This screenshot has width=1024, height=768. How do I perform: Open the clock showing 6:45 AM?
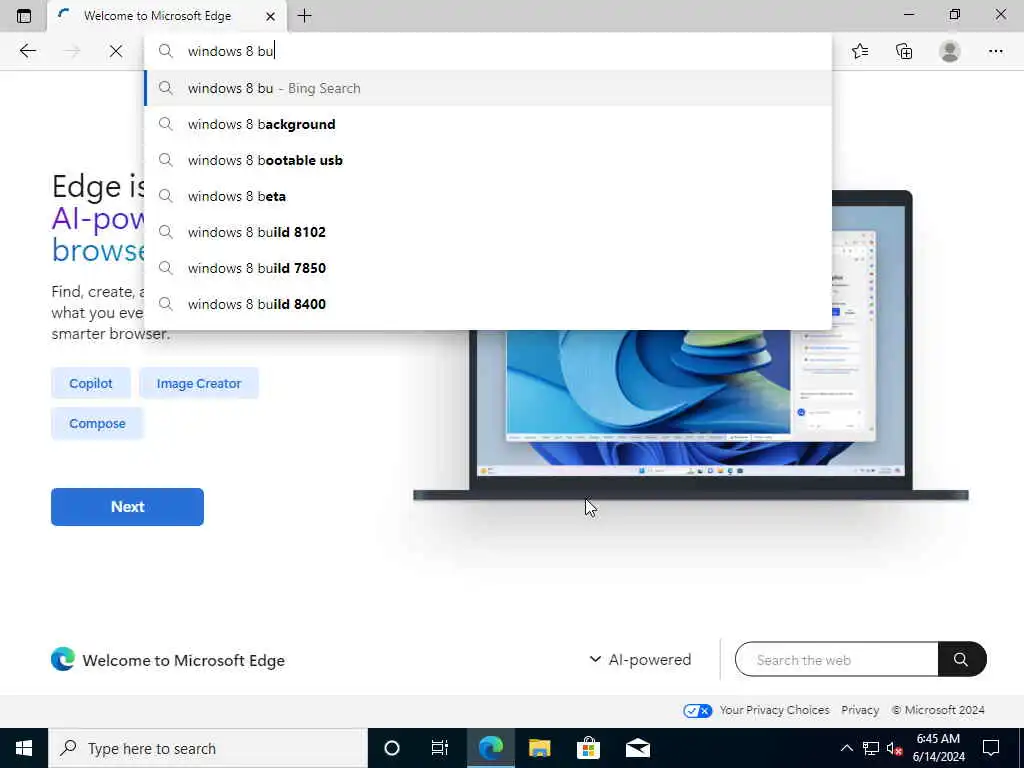(x=938, y=748)
